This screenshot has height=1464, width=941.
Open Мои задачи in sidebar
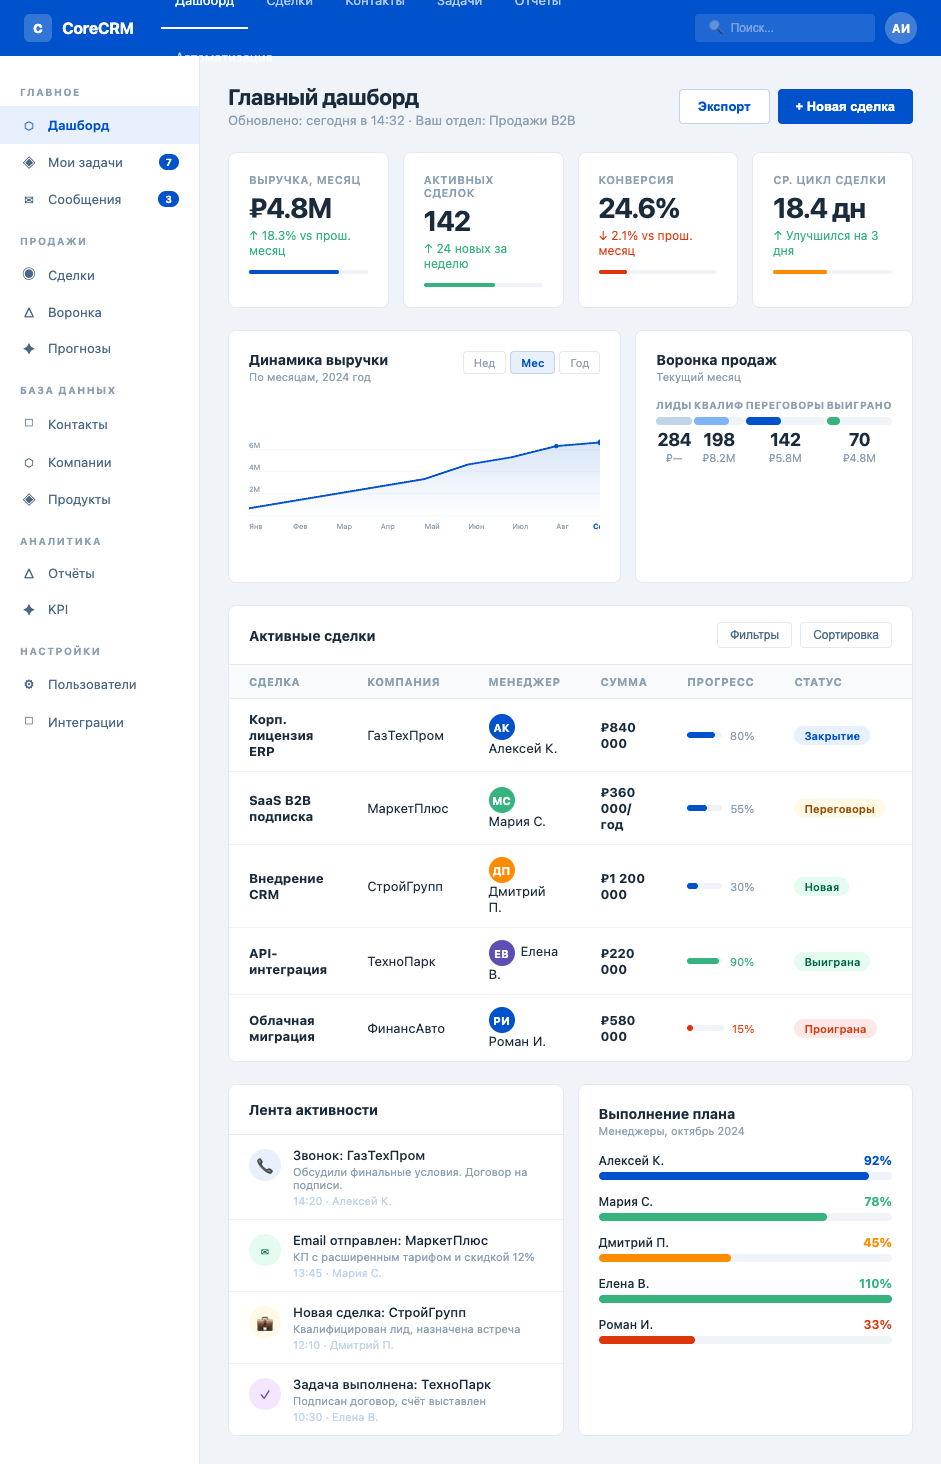(100, 162)
